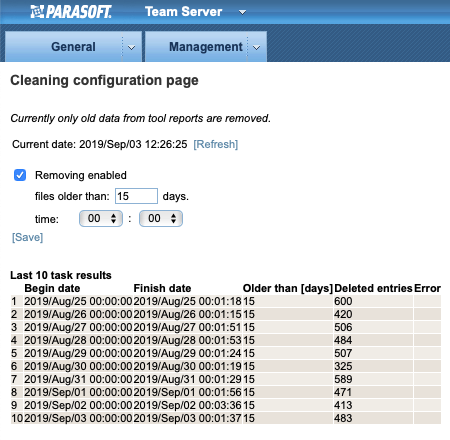Click the Parasoft logo
Screen dimensions: 450x440
coord(71,12)
